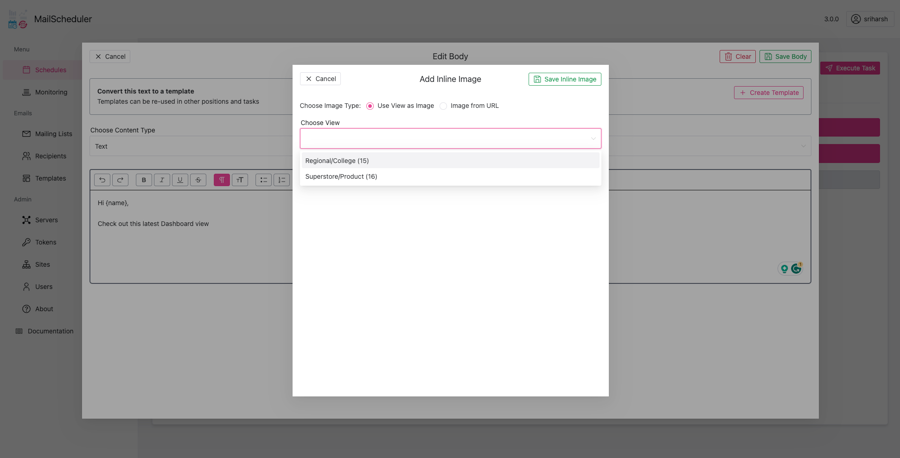The width and height of the screenshot is (900, 458).
Task: Click the Create Template button
Action: [x=769, y=92]
